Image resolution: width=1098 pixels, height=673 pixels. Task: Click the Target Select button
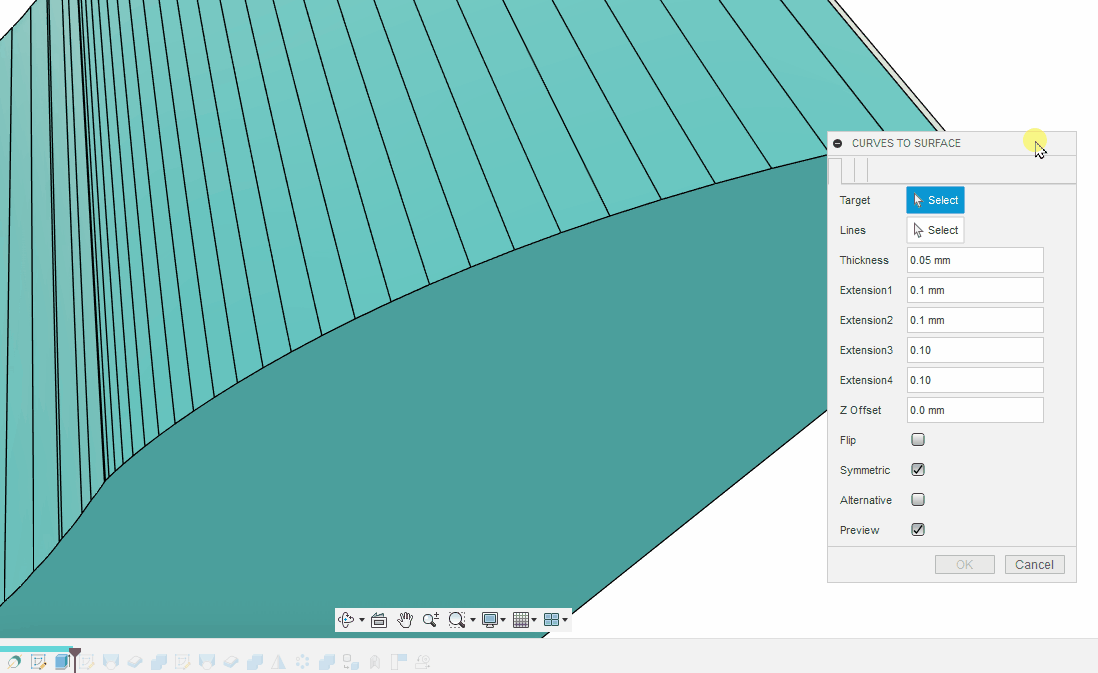pos(935,200)
